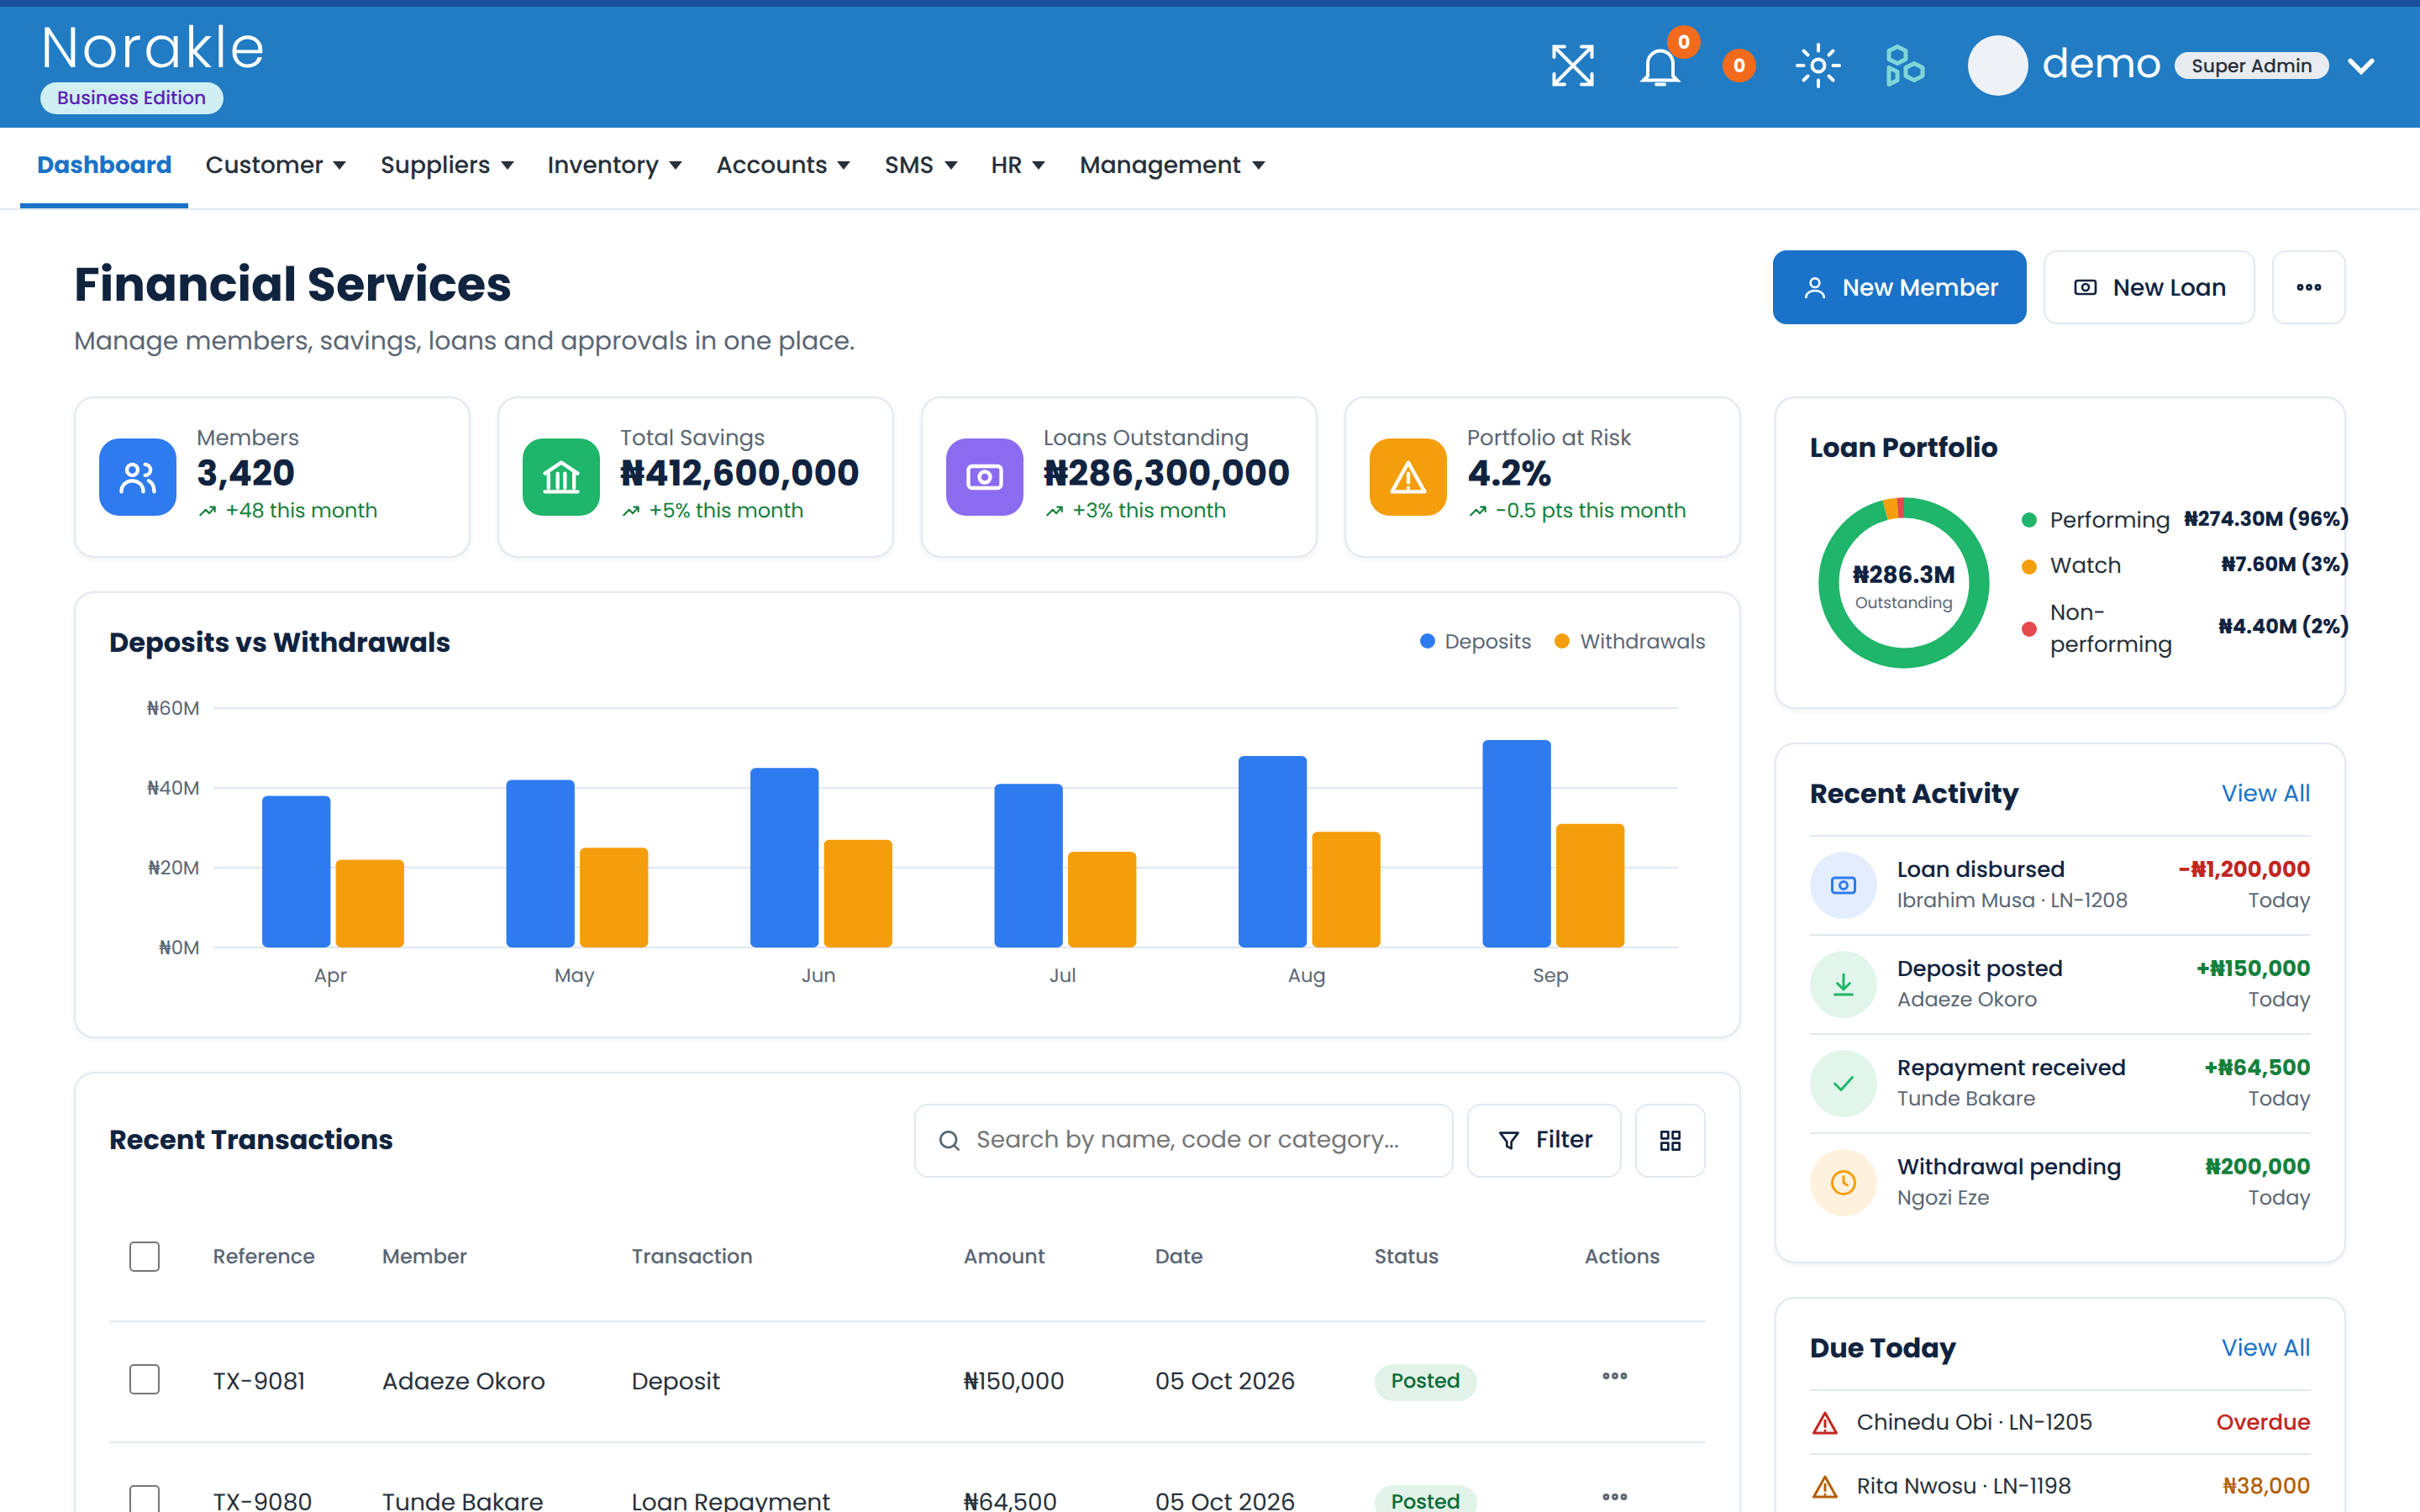Click the Loans Outstanding cash icon
Screen dimensions: 2420x1512
tap(985, 477)
